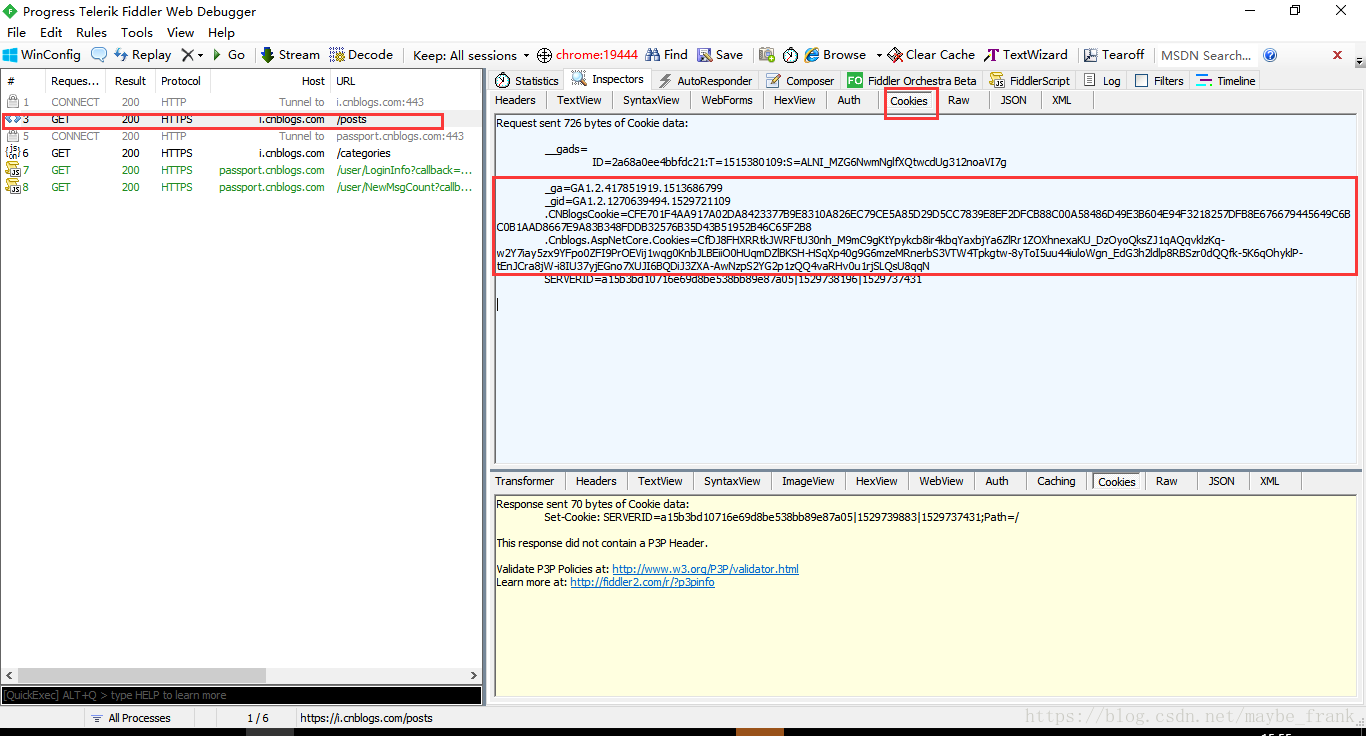This screenshot has width=1366, height=736.
Task: Expand the Browse dropdown arrow
Action: [x=879, y=56]
